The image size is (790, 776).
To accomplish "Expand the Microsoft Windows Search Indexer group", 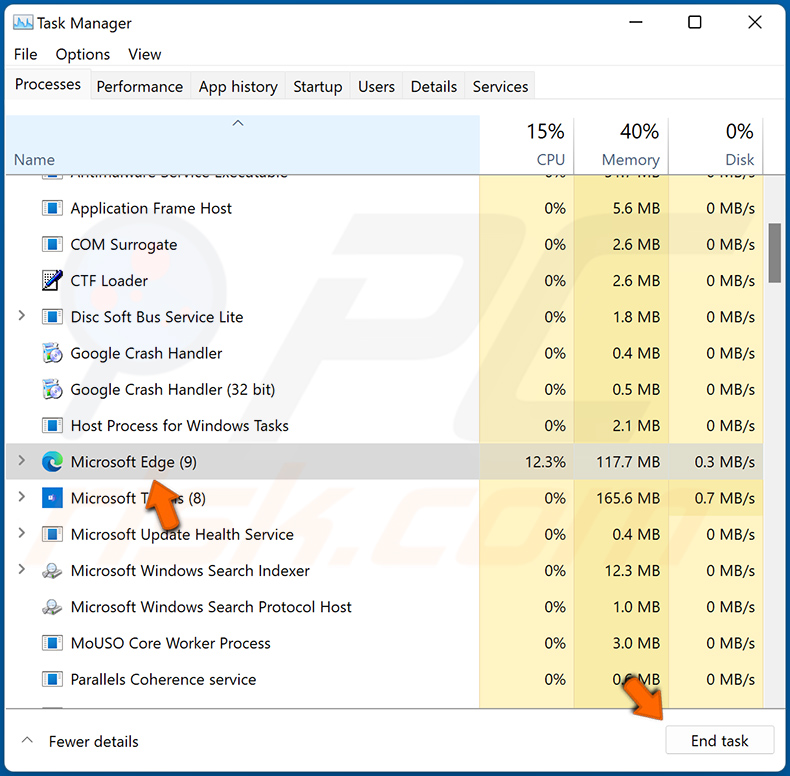I will click(22, 569).
